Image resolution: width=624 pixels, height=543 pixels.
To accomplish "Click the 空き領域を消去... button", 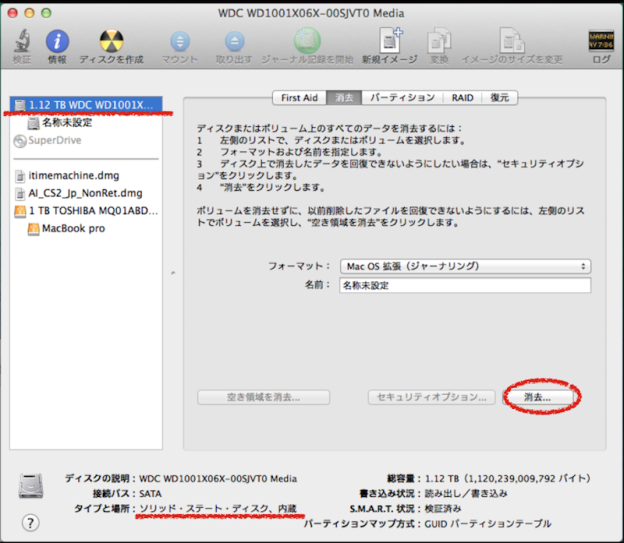I will point(263,397).
